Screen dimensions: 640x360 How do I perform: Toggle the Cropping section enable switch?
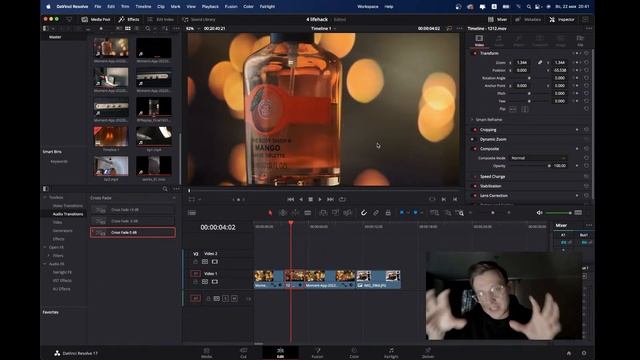475,130
